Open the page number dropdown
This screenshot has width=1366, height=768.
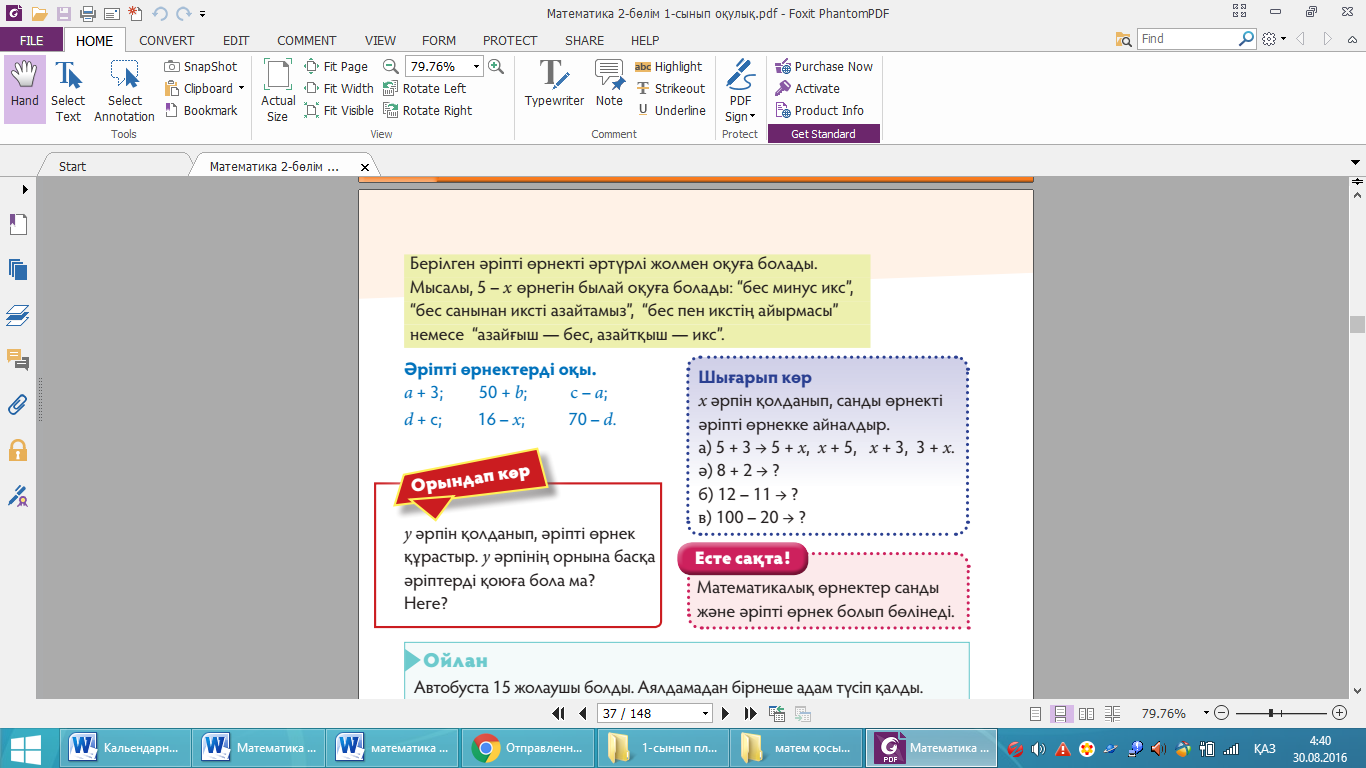point(706,714)
